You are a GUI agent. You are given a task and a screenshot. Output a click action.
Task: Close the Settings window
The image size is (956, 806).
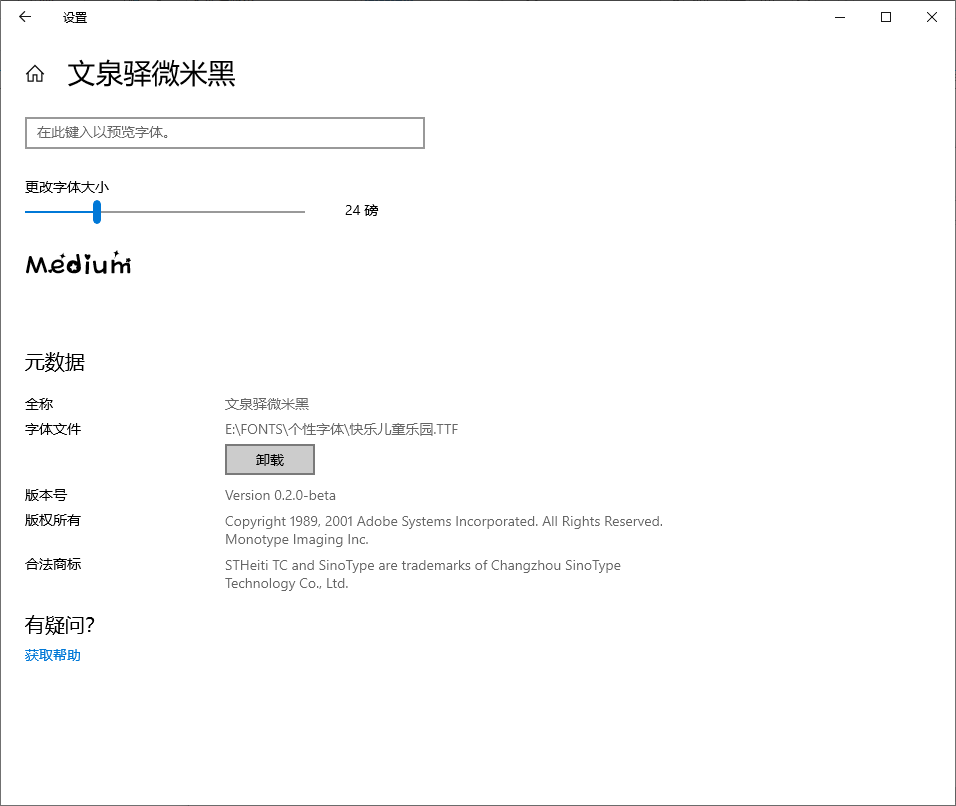pyautogui.click(x=932, y=17)
